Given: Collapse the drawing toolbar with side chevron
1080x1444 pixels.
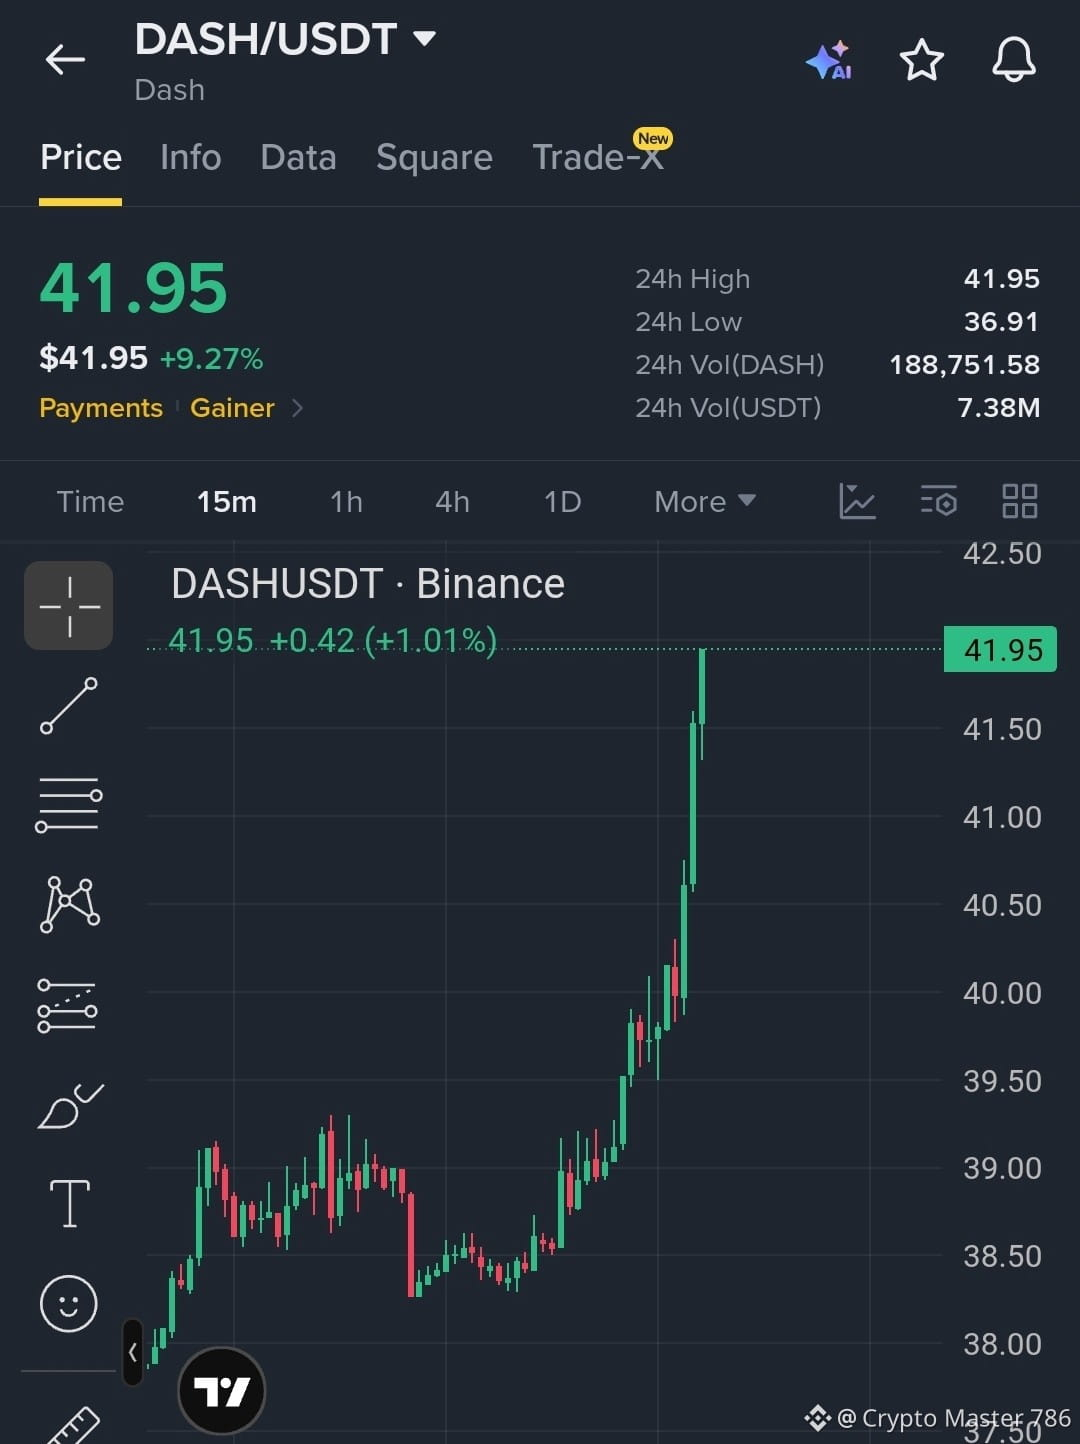Looking at the screenshot, I should coord(133,1352).
